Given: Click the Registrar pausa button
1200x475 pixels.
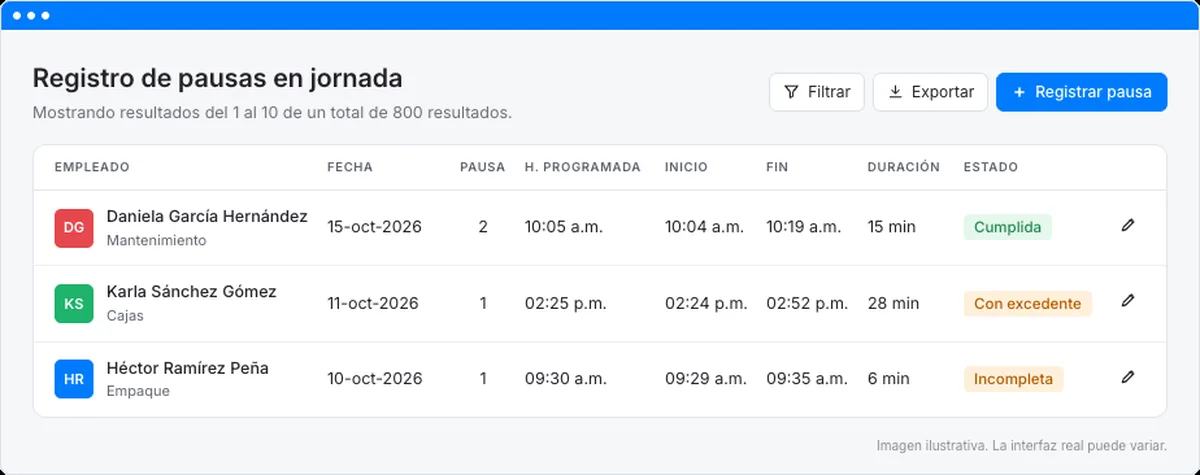Looking at the screenshot, I should (1081, 92).
